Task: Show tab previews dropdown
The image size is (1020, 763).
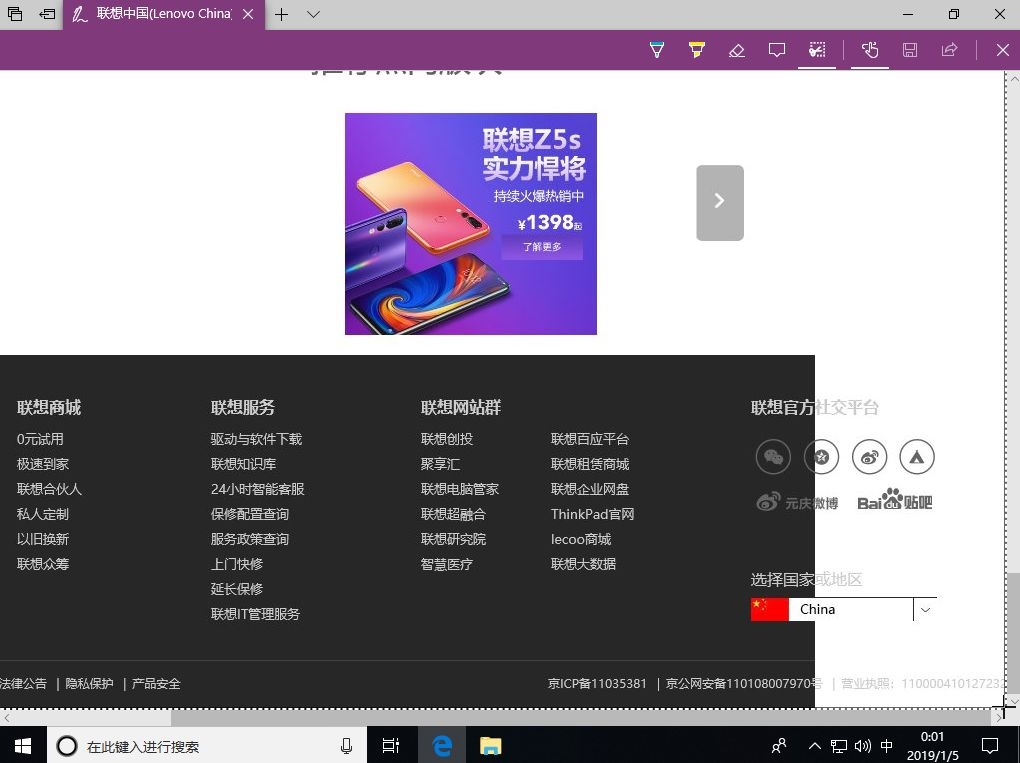Action: coord(313,14)
